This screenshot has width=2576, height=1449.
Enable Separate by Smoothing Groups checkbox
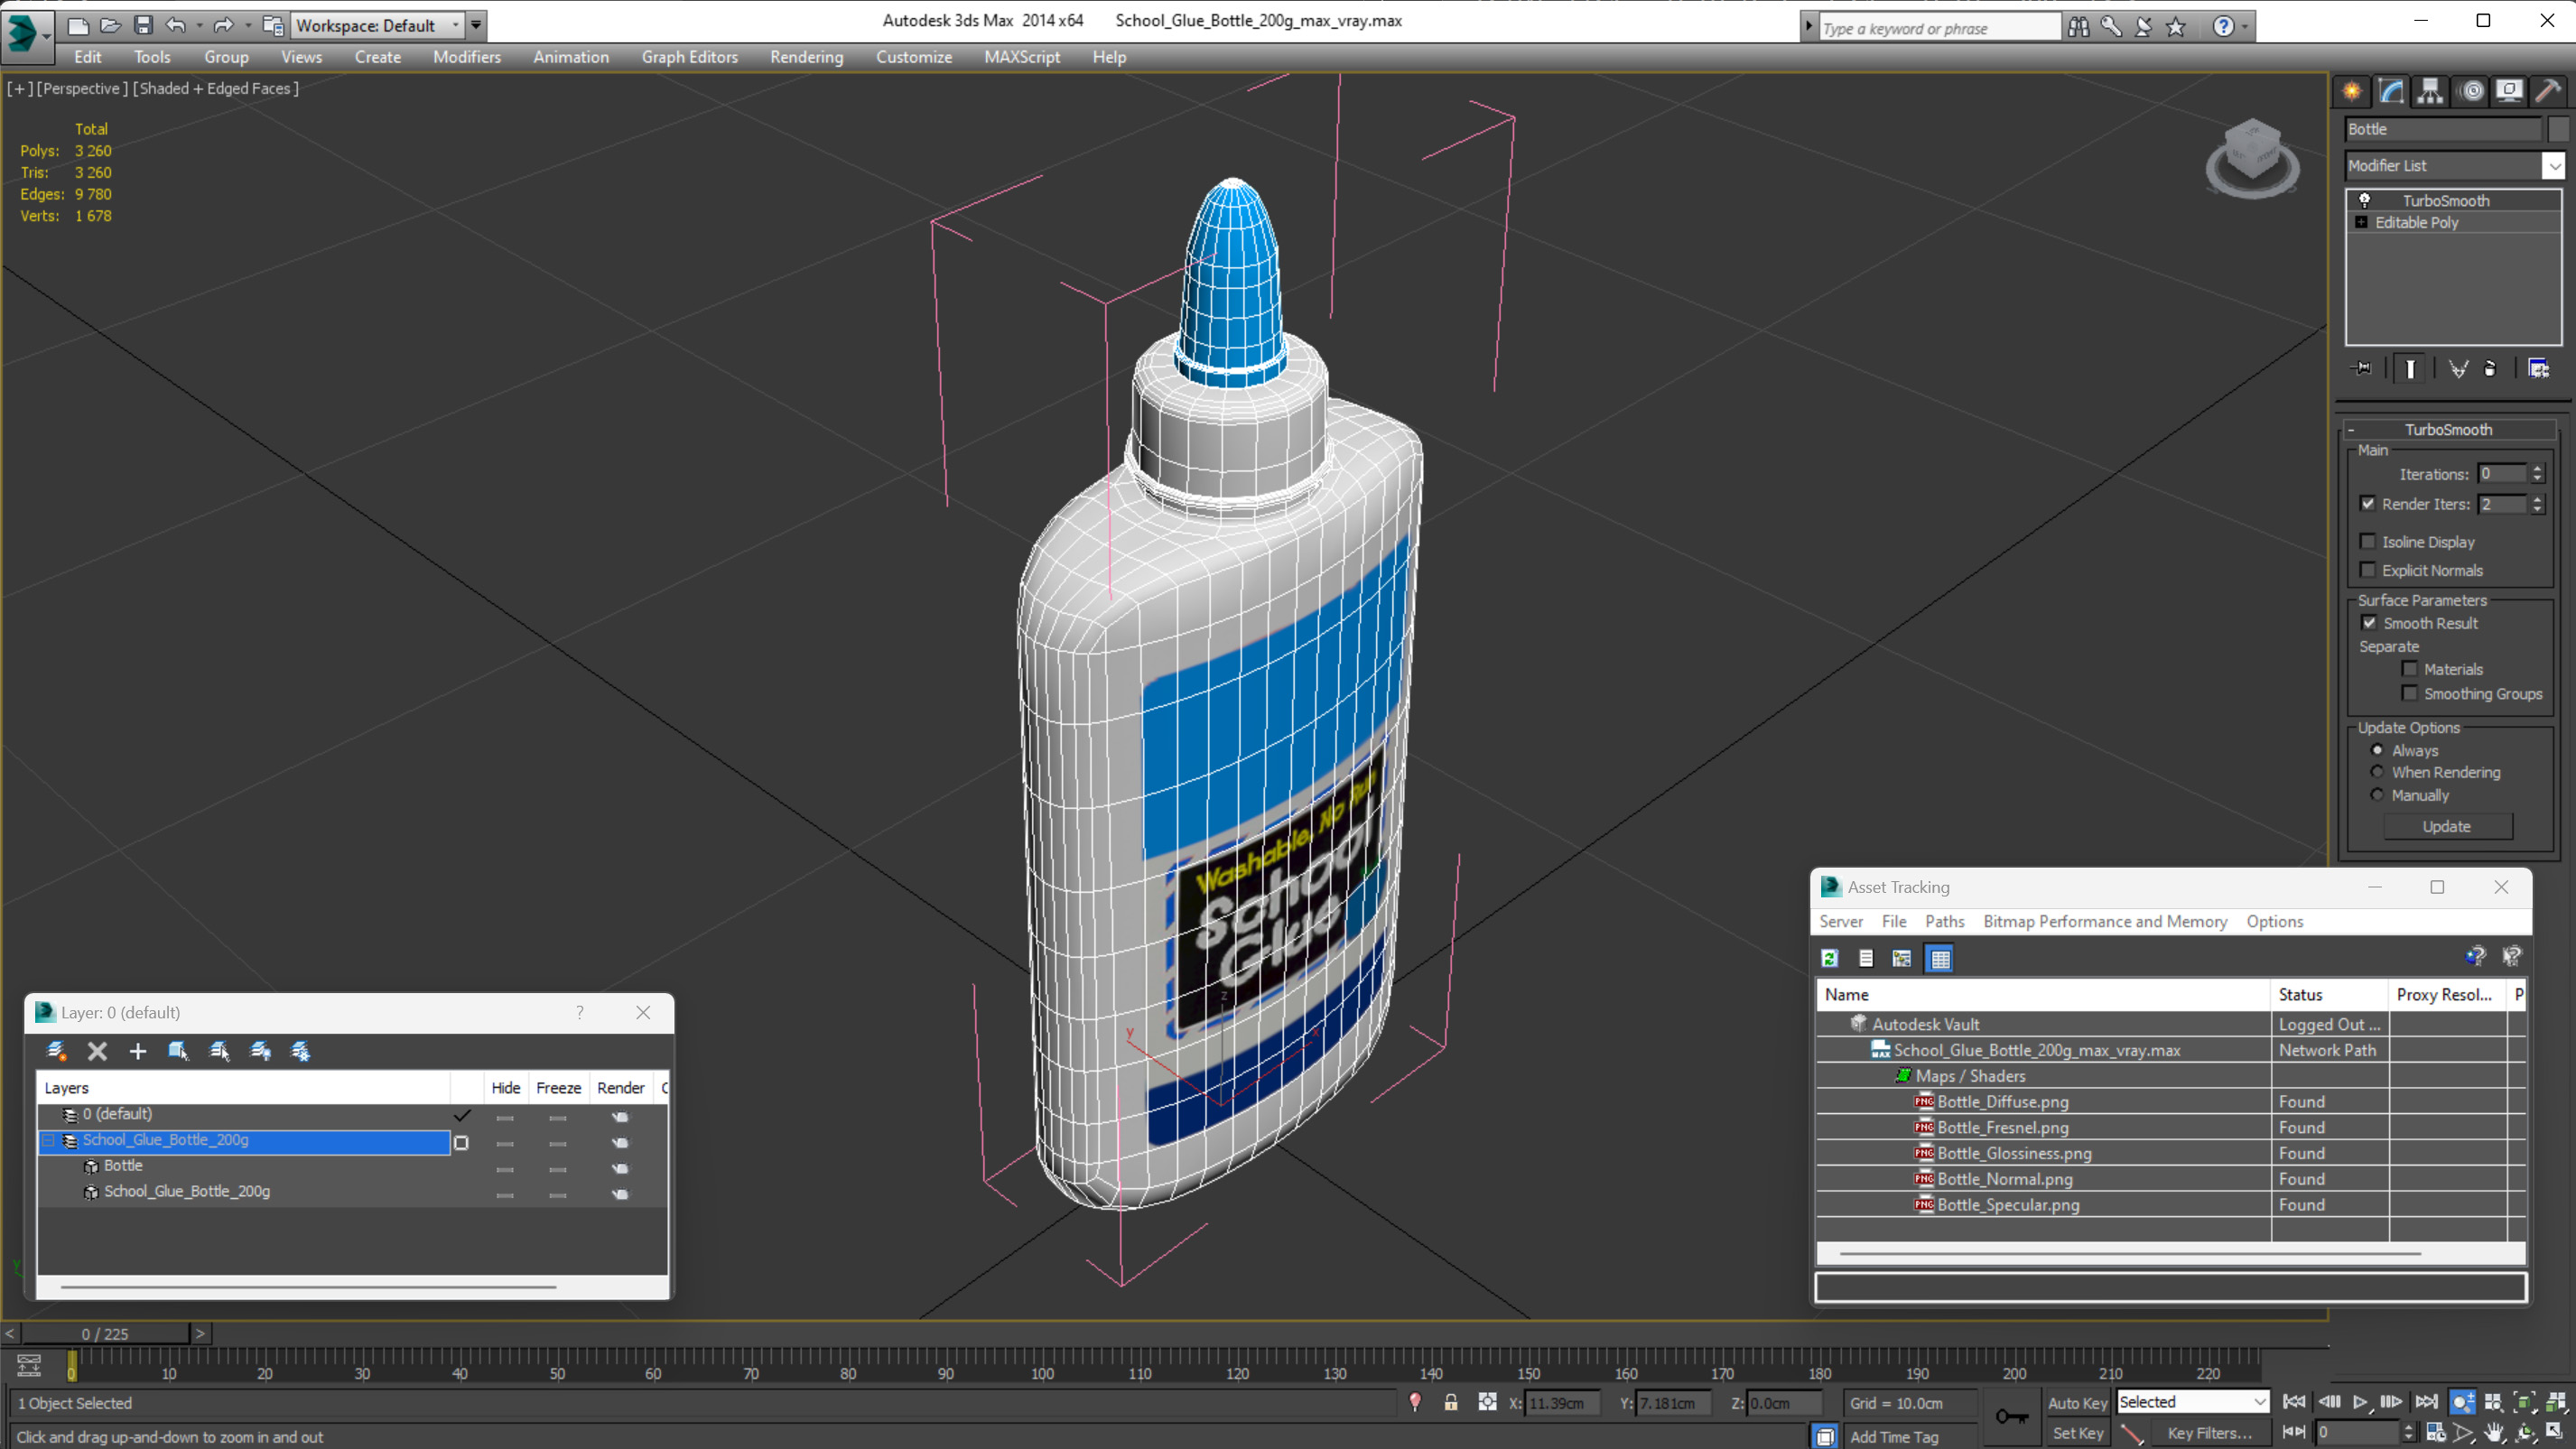(x=2409, y=694)
